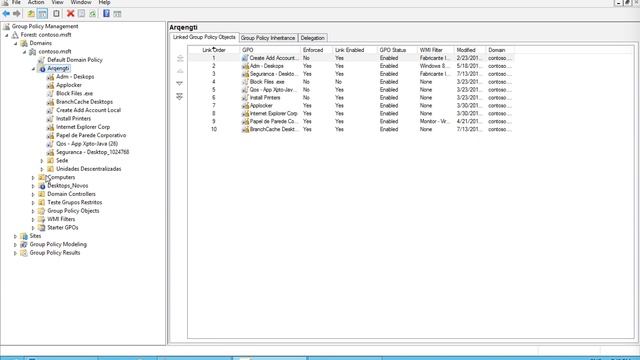Click the blue Back arrow in toolbar

coord(6,13)
